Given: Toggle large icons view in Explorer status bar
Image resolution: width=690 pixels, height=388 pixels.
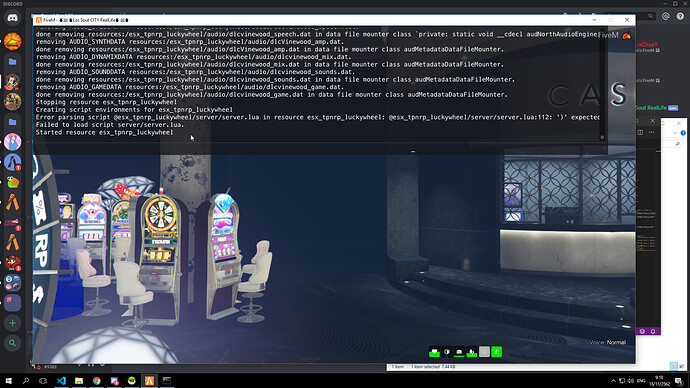Looking at the screenshot, I should (x=682, y=366).
